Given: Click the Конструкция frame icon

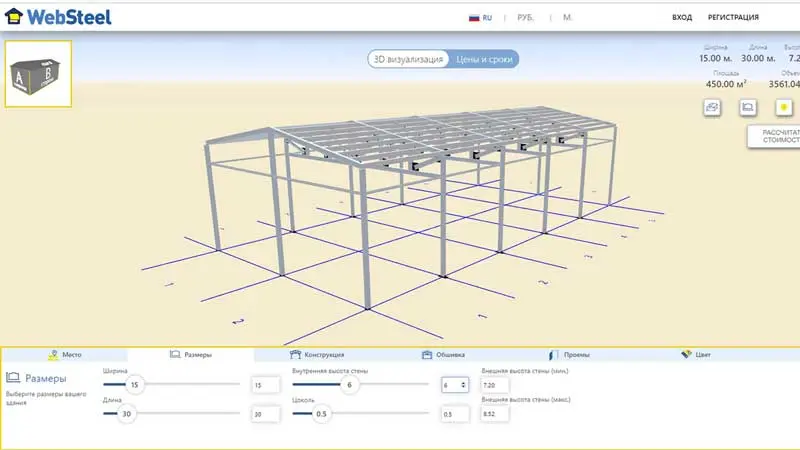Looking at the screenshot, I should click(295, 355).
